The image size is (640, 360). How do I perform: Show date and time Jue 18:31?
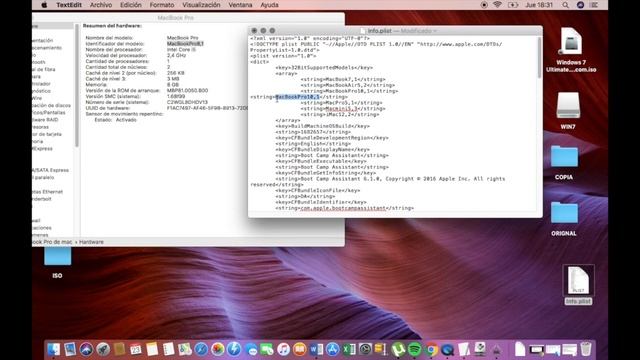(539, 5)
